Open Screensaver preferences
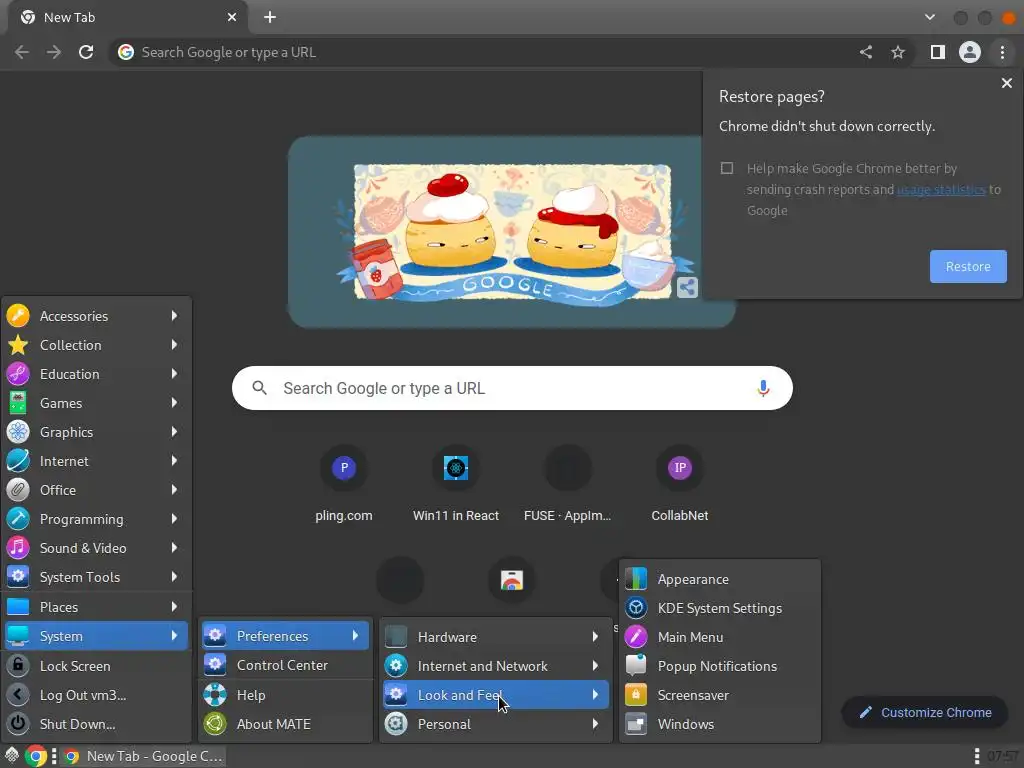The width and height of the screenshot is (1024, 768). point(720,695)
